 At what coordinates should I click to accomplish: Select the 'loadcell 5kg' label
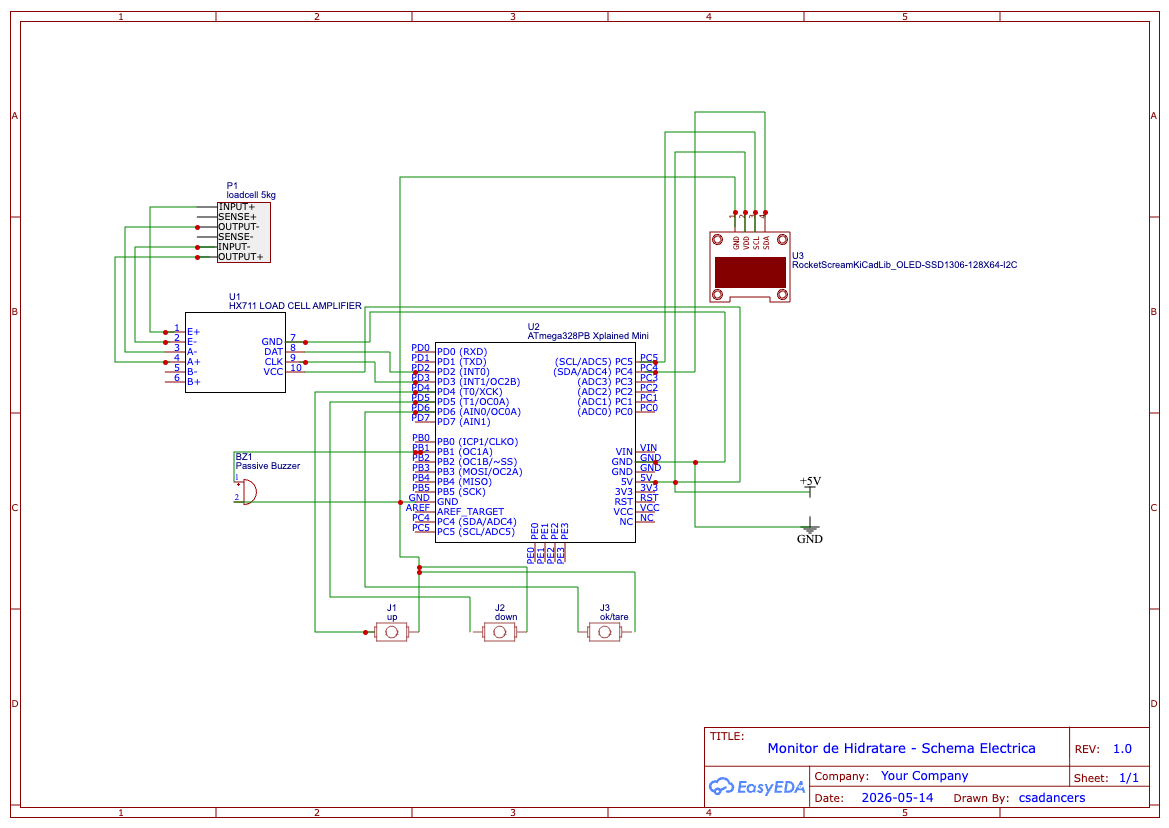click(x=251, y=195)
